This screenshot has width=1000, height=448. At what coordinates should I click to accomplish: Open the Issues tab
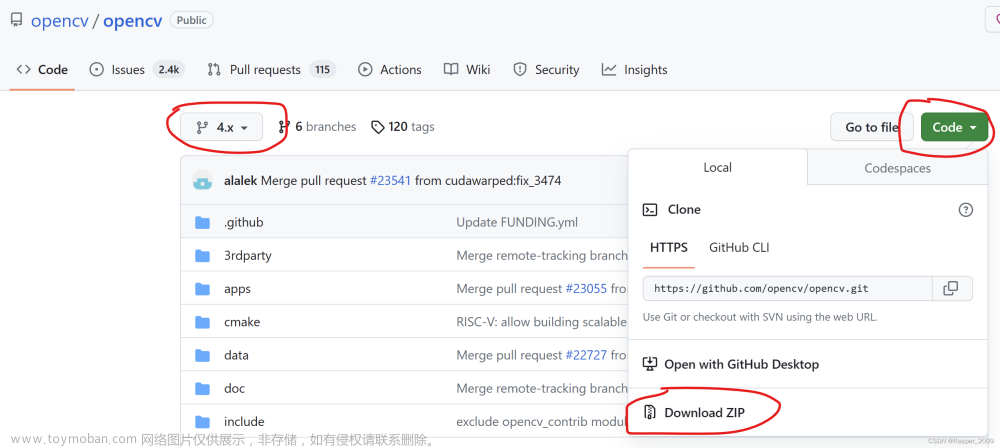[136, 70]
